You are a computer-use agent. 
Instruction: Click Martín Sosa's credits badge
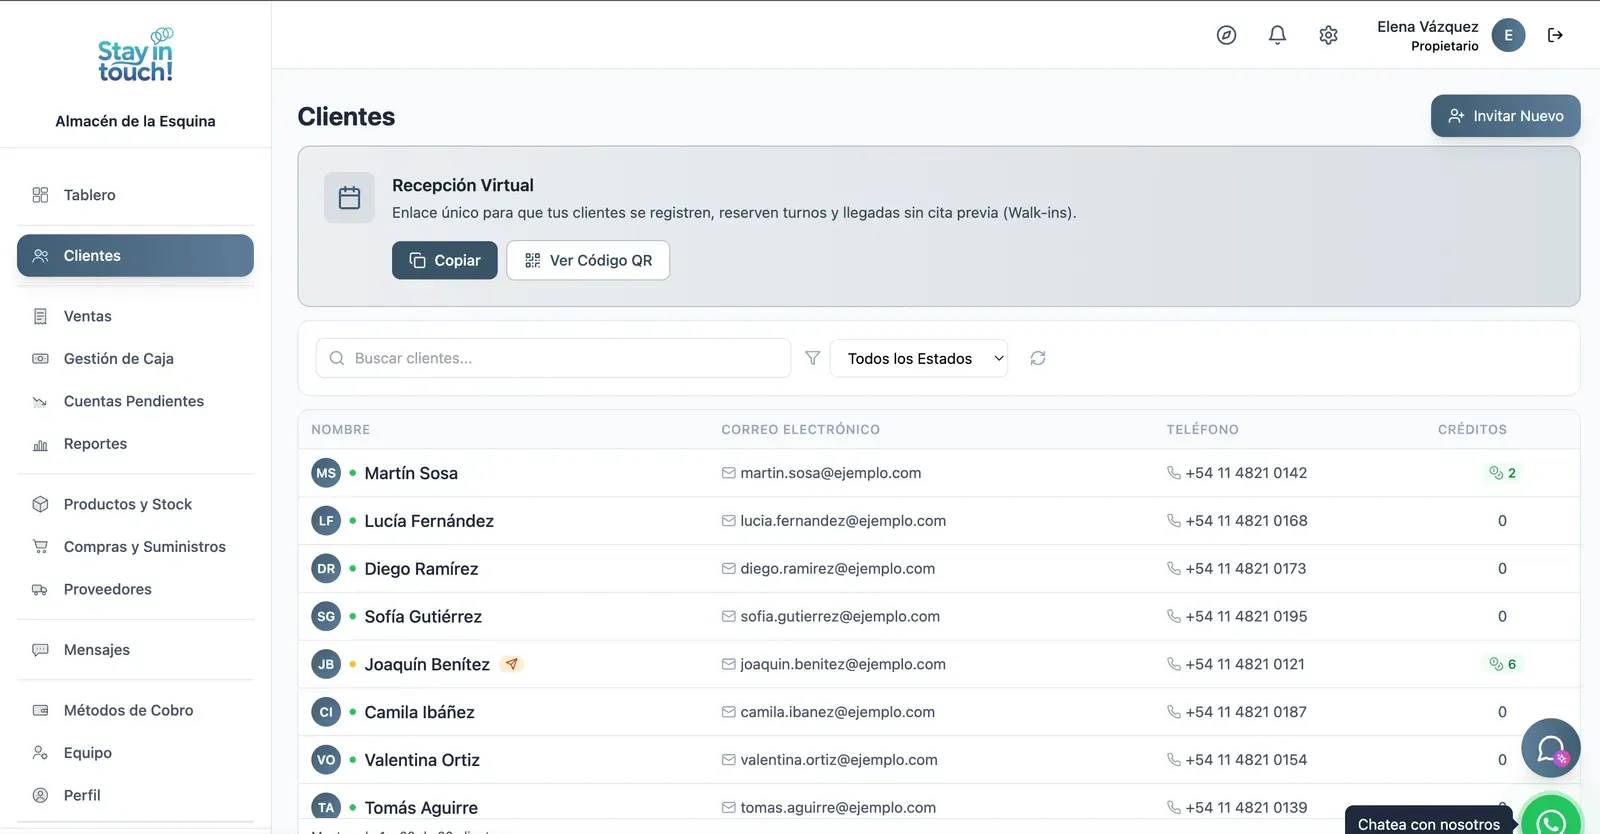click(x=1502, y=473)
